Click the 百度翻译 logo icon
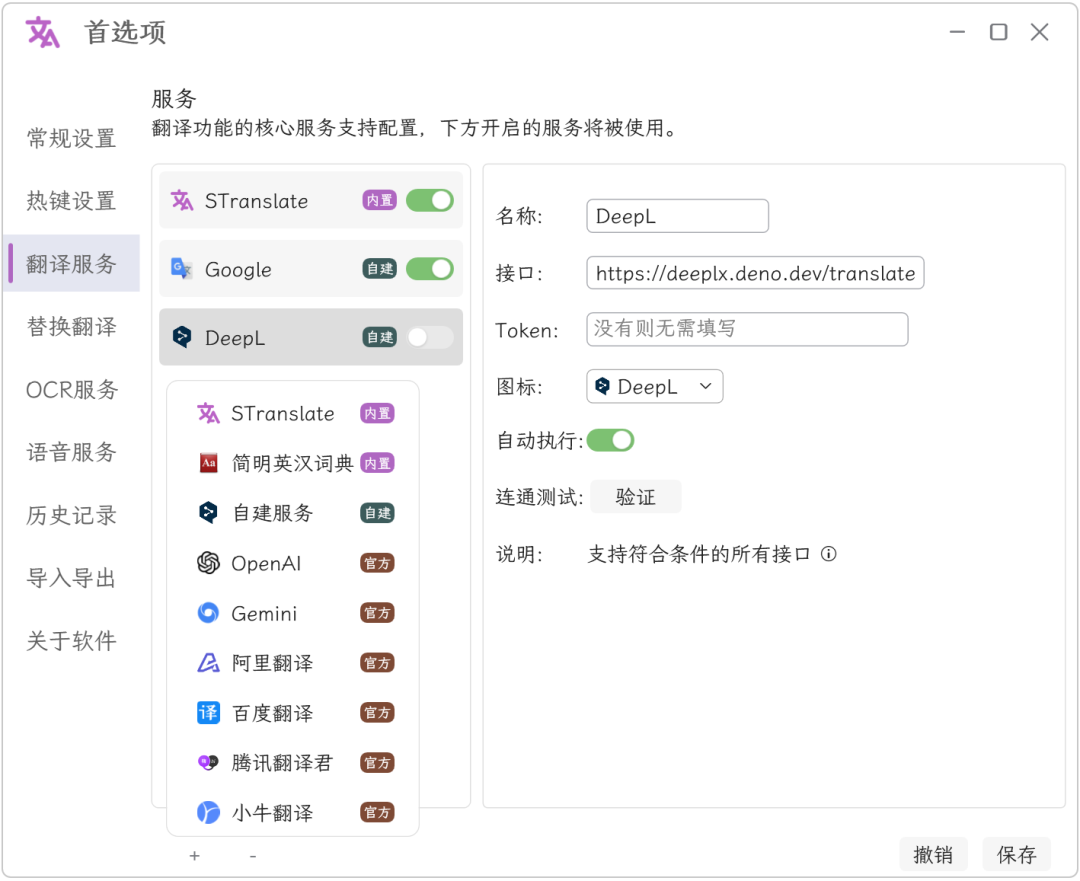1080x881 pixels. pyautogui.click(x=208, y=713)
